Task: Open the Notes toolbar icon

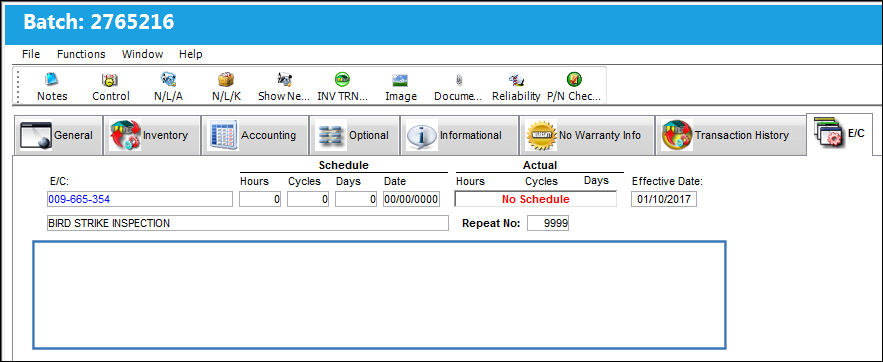Action: point(52,86)
